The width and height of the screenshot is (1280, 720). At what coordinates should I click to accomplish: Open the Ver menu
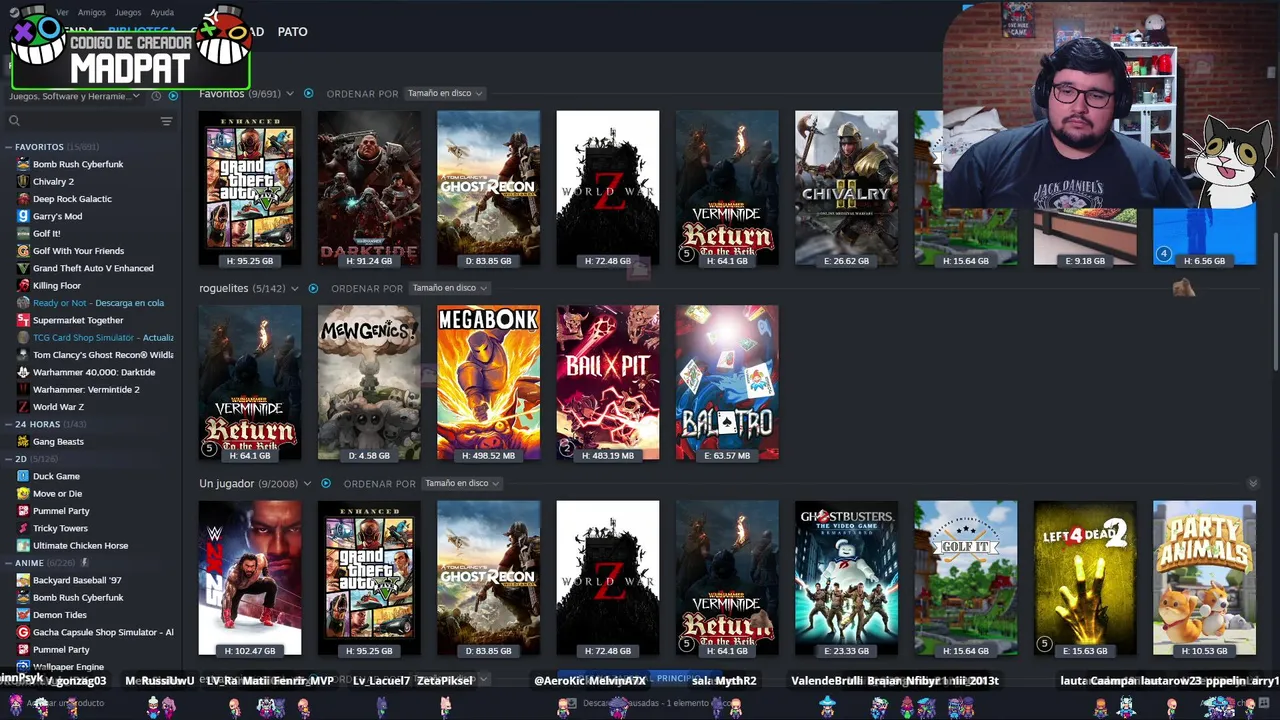[x=63, y=12]
